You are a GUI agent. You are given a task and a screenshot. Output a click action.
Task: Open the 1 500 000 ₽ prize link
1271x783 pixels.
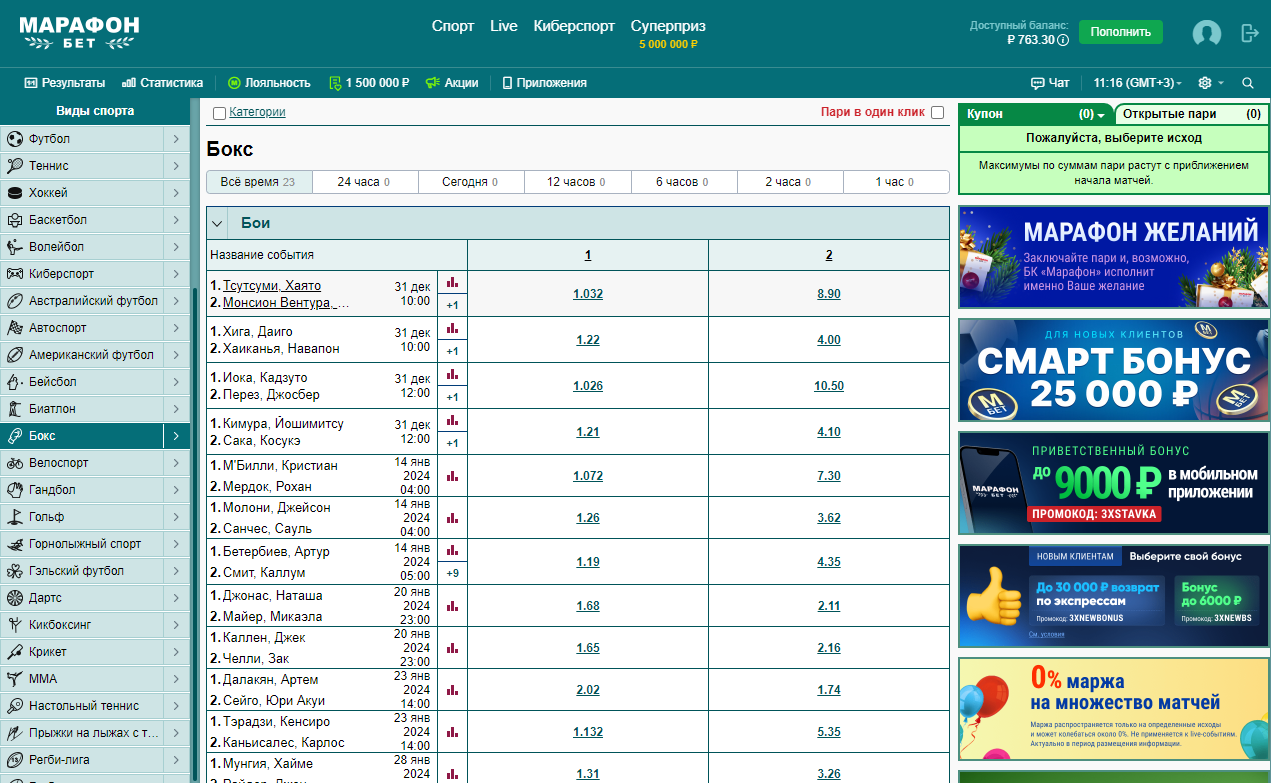(369, 83)
